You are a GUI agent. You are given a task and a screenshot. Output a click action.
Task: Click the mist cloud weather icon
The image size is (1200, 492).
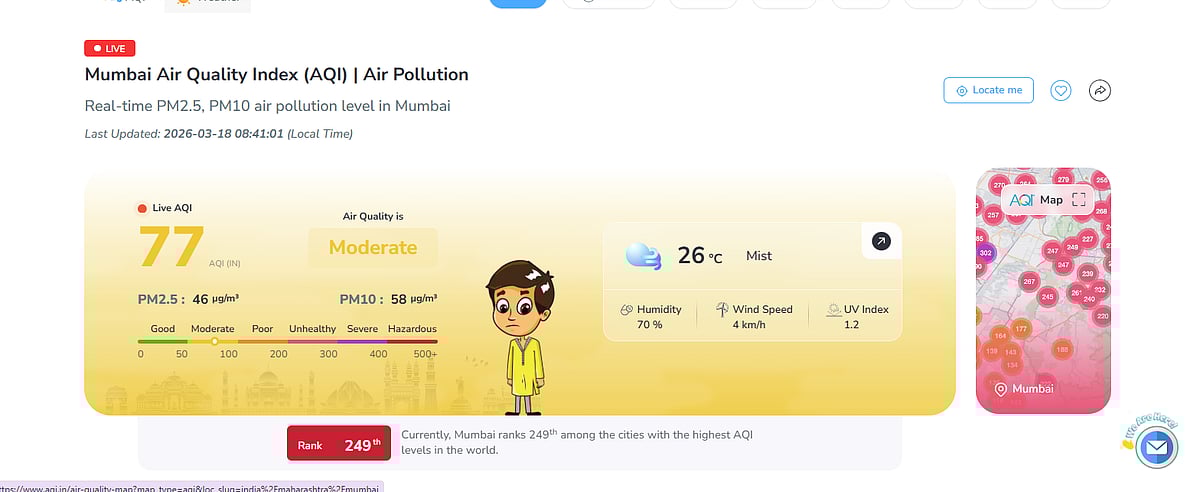click(642, 256)
